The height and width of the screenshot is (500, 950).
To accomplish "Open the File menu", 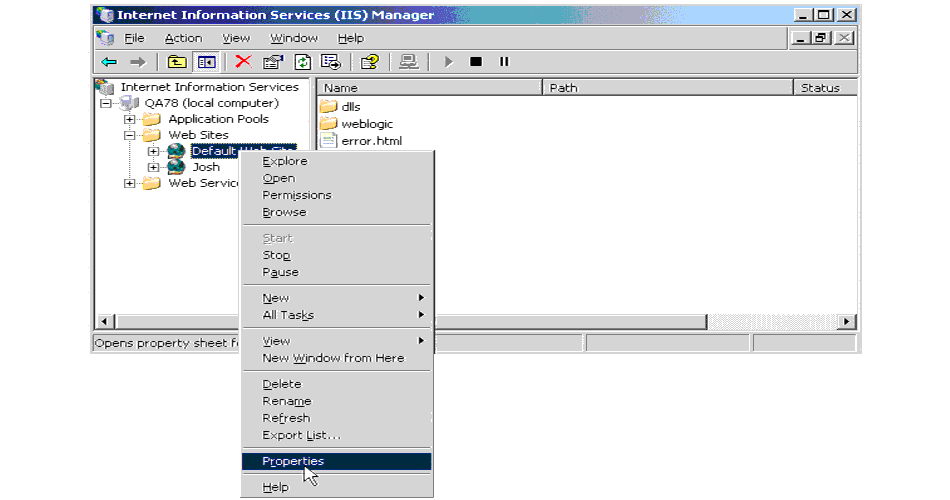I will pyautogui.click(x=135, y=38).
